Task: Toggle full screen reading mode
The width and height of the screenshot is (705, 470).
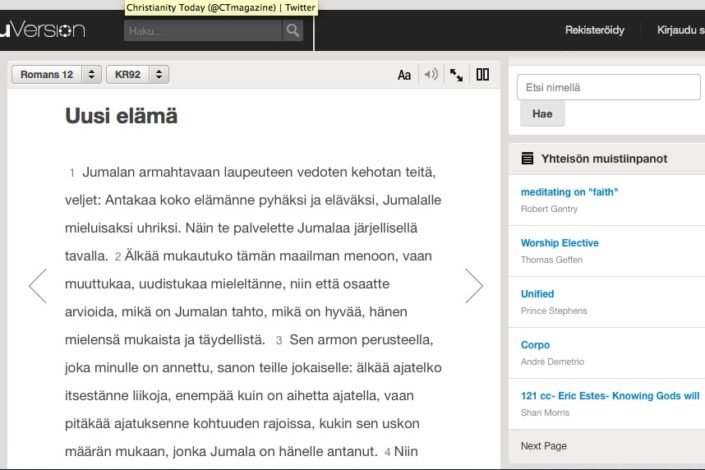Action: point(456,75)
